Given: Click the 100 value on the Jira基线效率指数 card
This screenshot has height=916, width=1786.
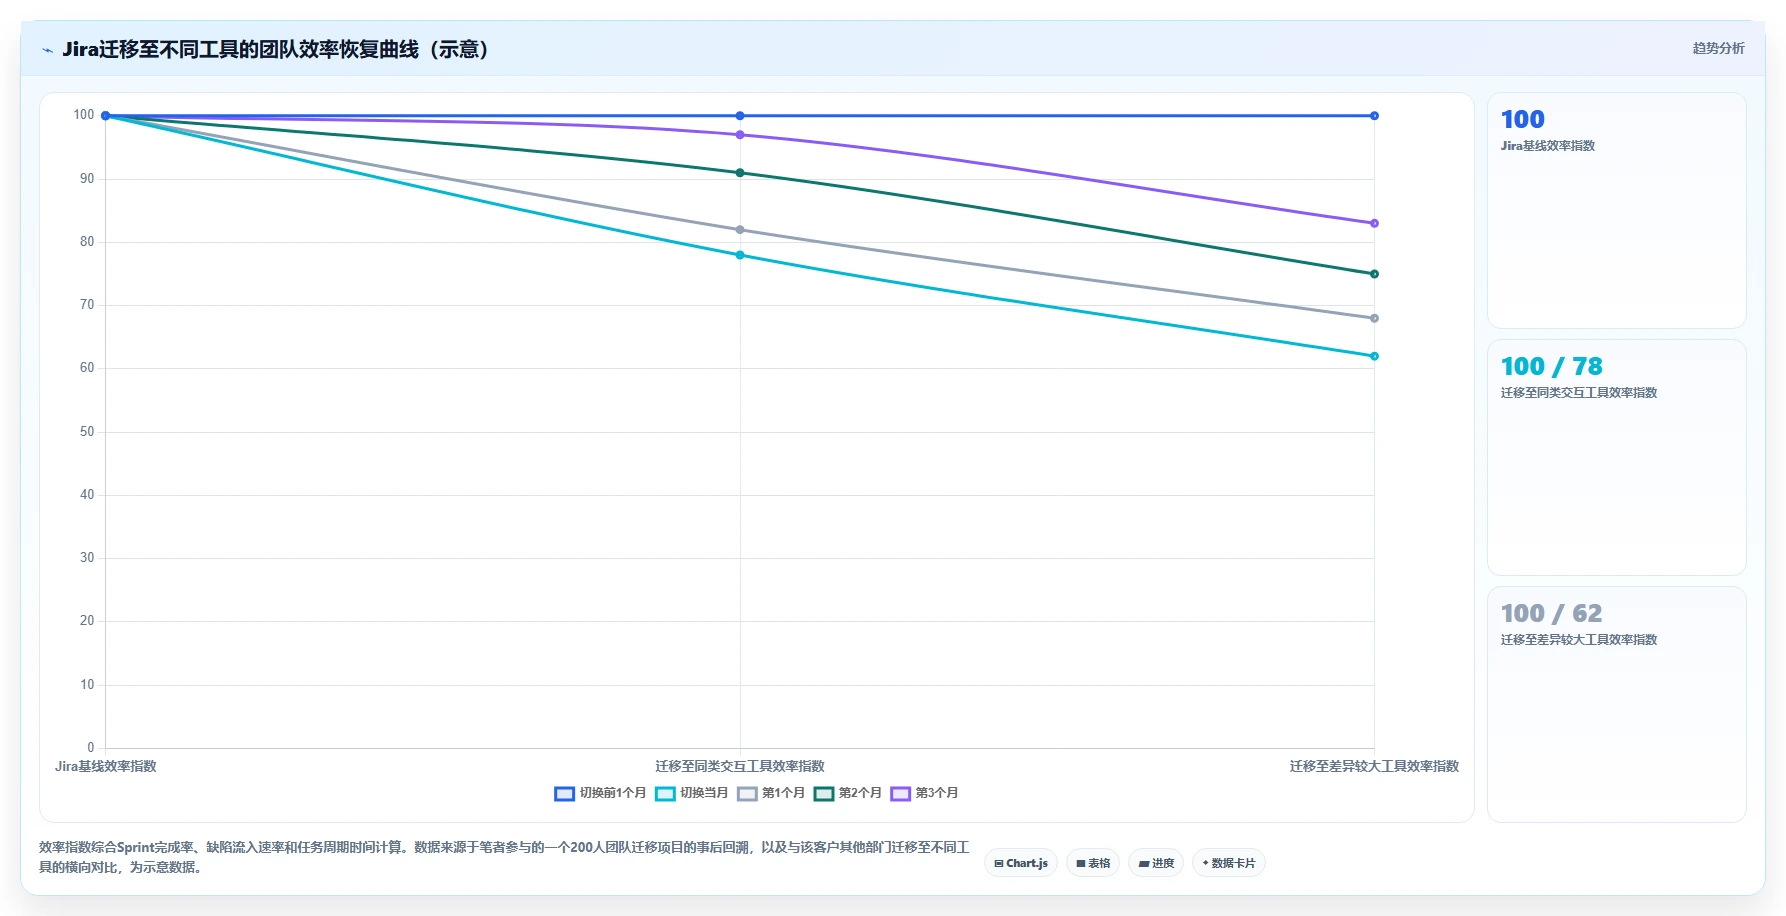Looking at the screenshot, I should point(1522,120).
